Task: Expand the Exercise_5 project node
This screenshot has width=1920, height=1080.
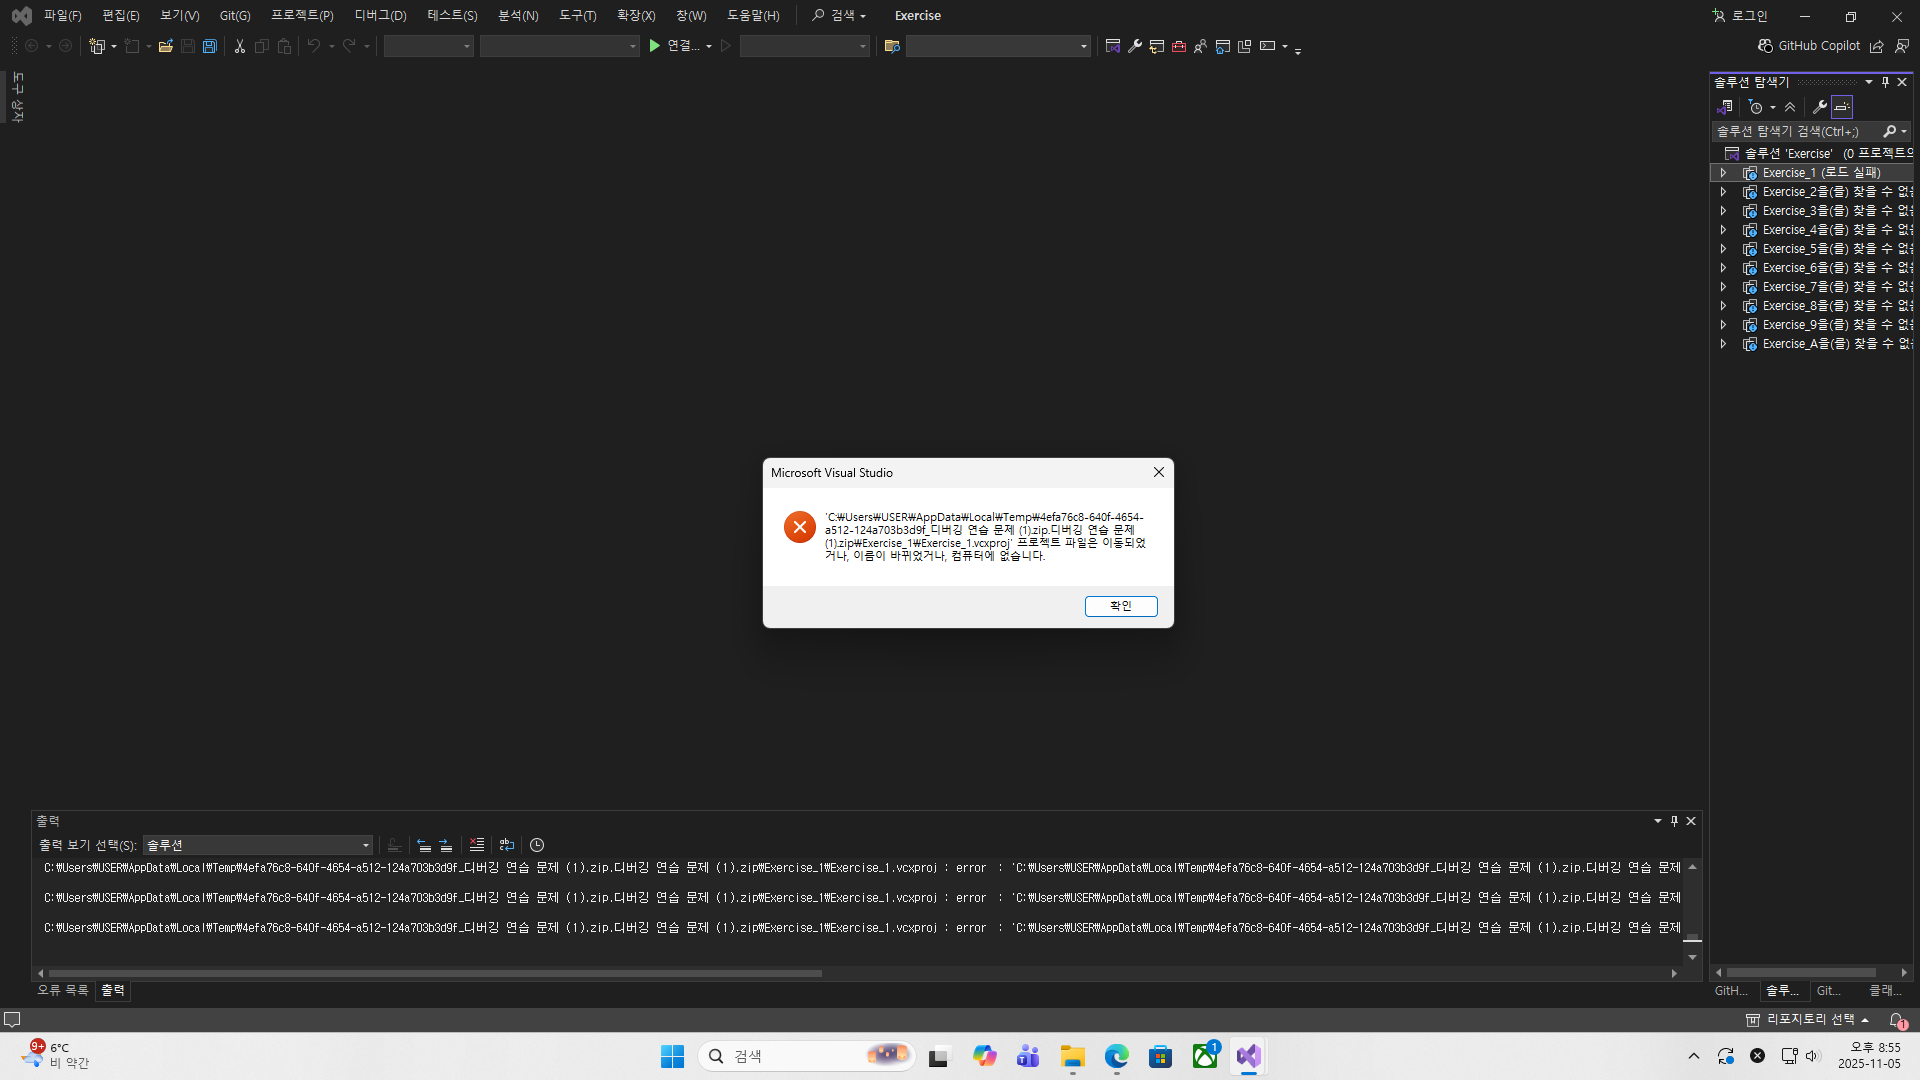Action: tap(1723, 249)
